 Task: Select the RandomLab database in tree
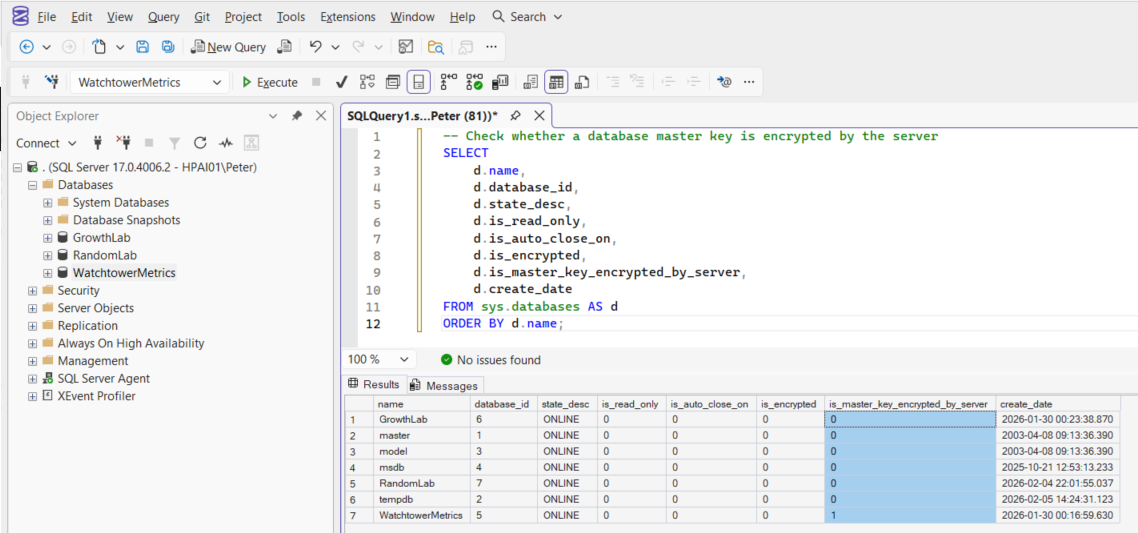click(104, 255)
